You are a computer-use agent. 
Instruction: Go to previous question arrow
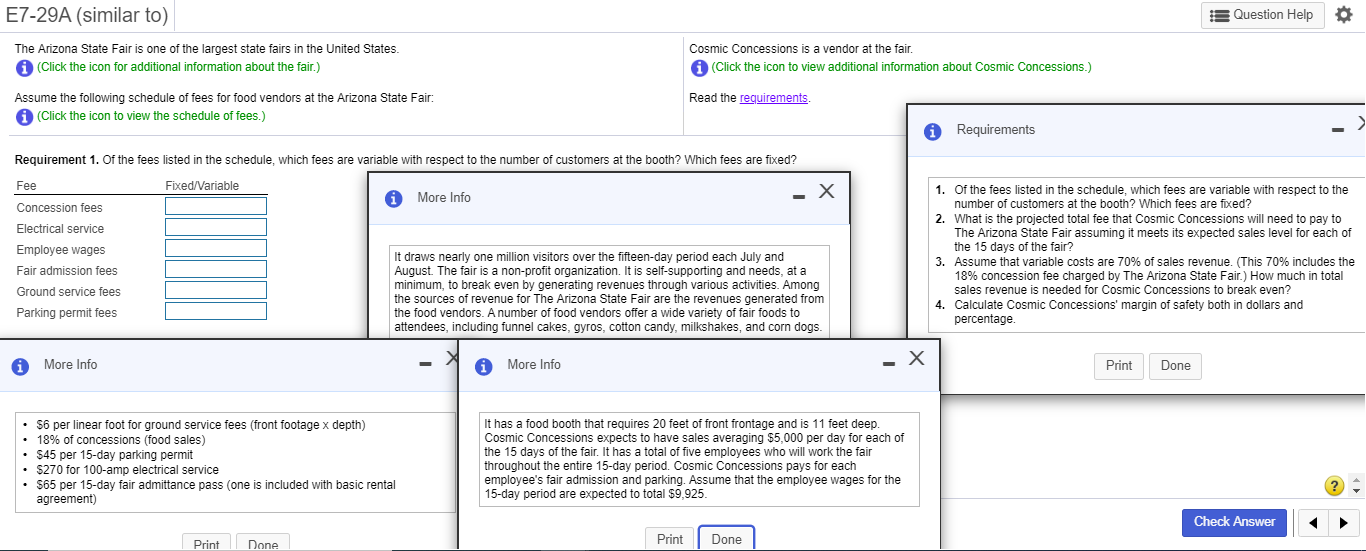click(x=1314, y=522)
